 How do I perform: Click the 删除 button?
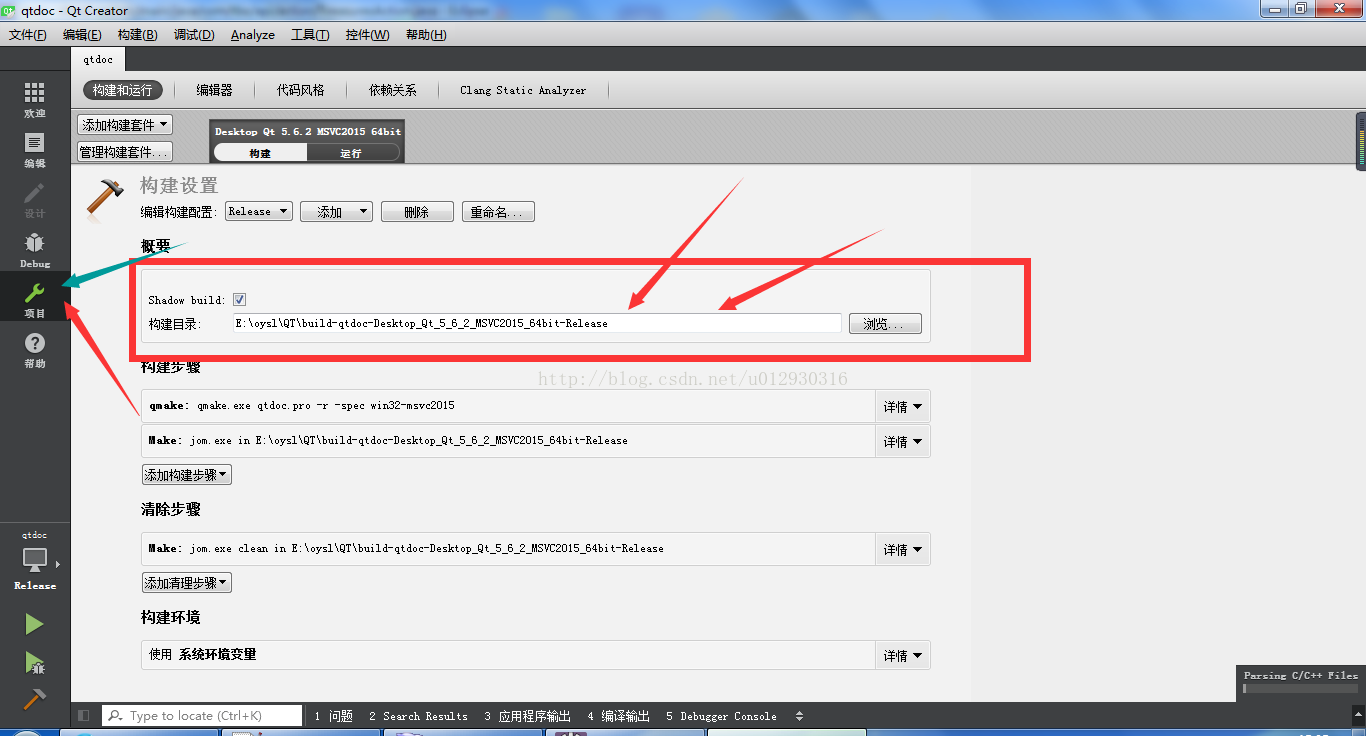point(417,212)
